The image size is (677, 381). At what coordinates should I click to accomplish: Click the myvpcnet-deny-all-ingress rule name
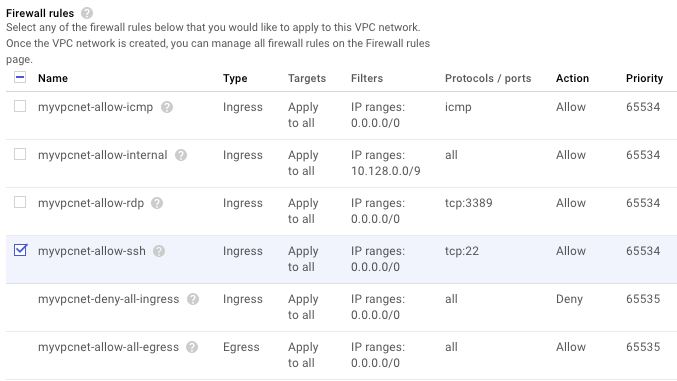108,299
